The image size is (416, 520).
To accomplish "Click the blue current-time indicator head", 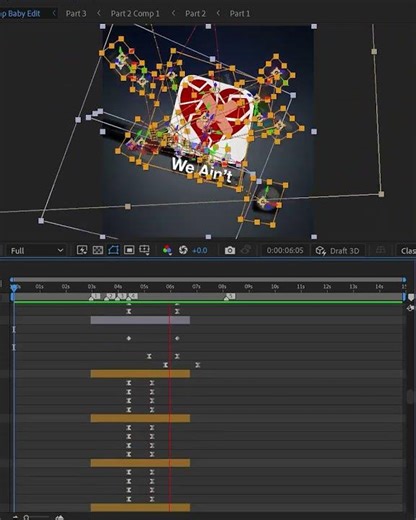I will 14,287.
